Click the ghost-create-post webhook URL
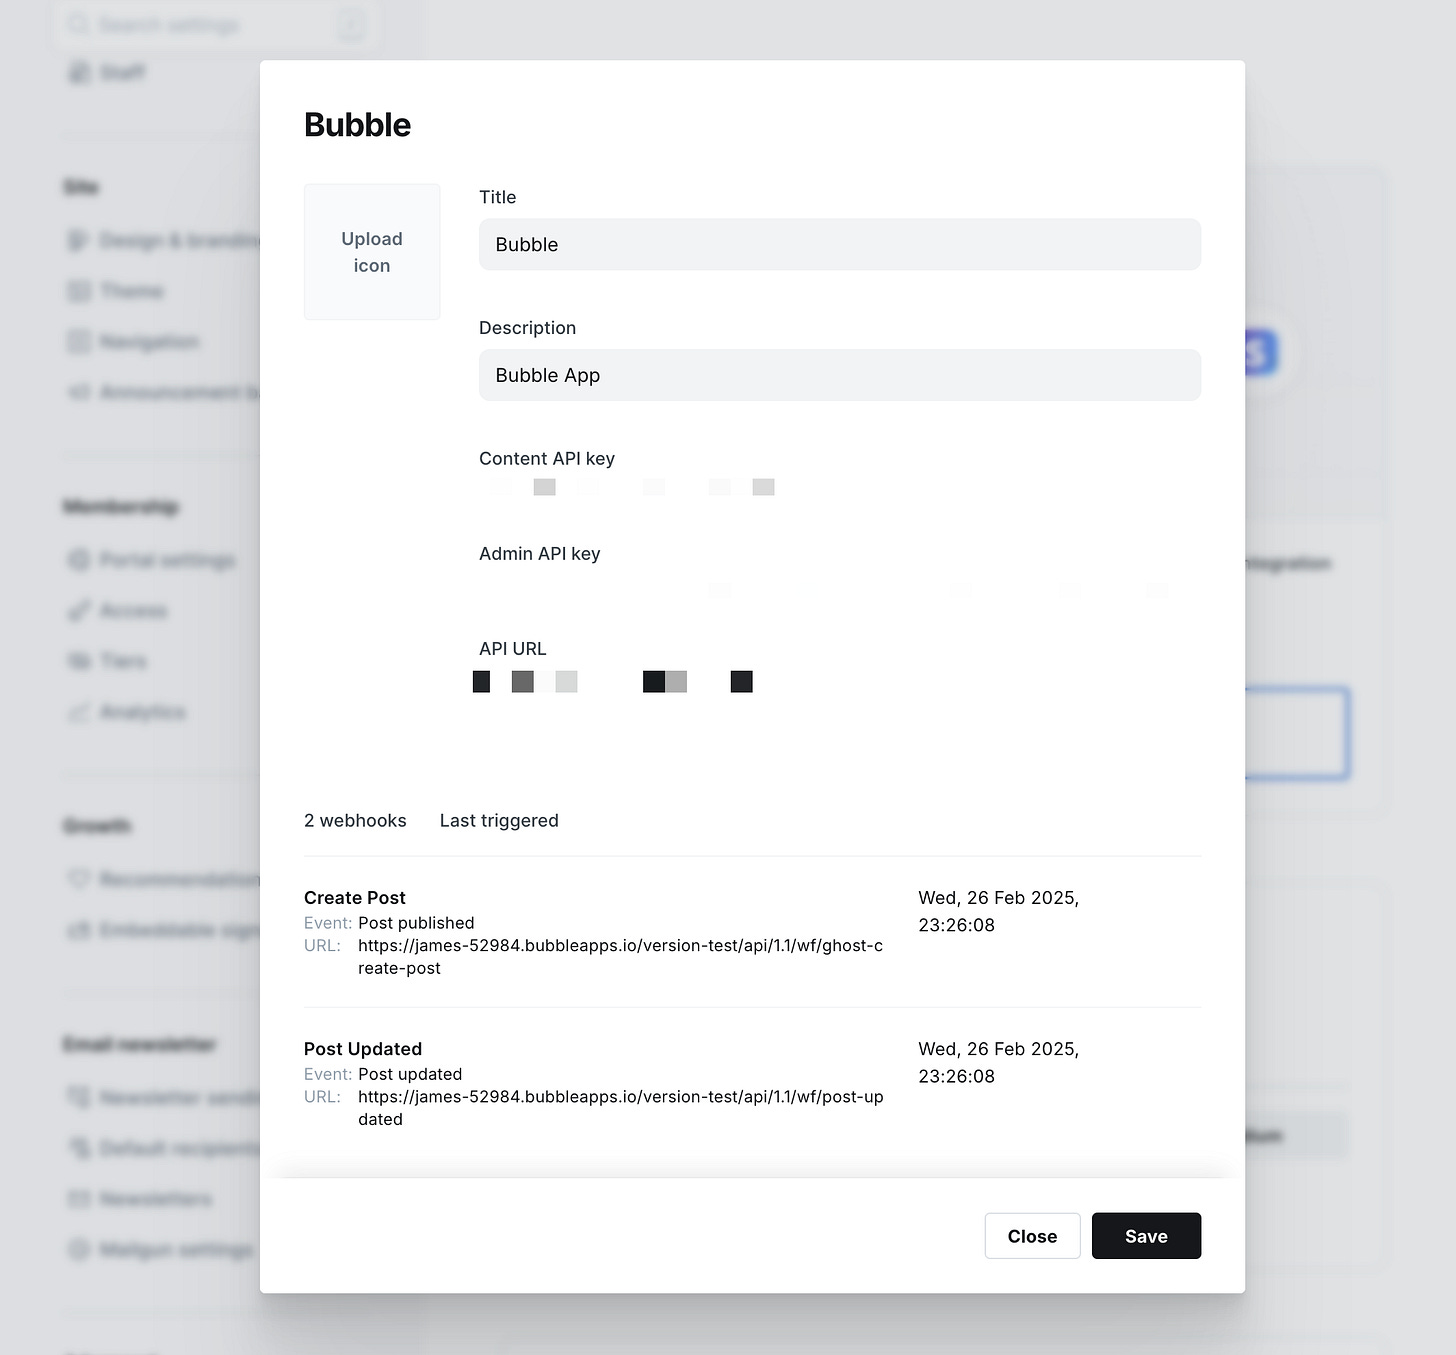 tap(620, 957)
